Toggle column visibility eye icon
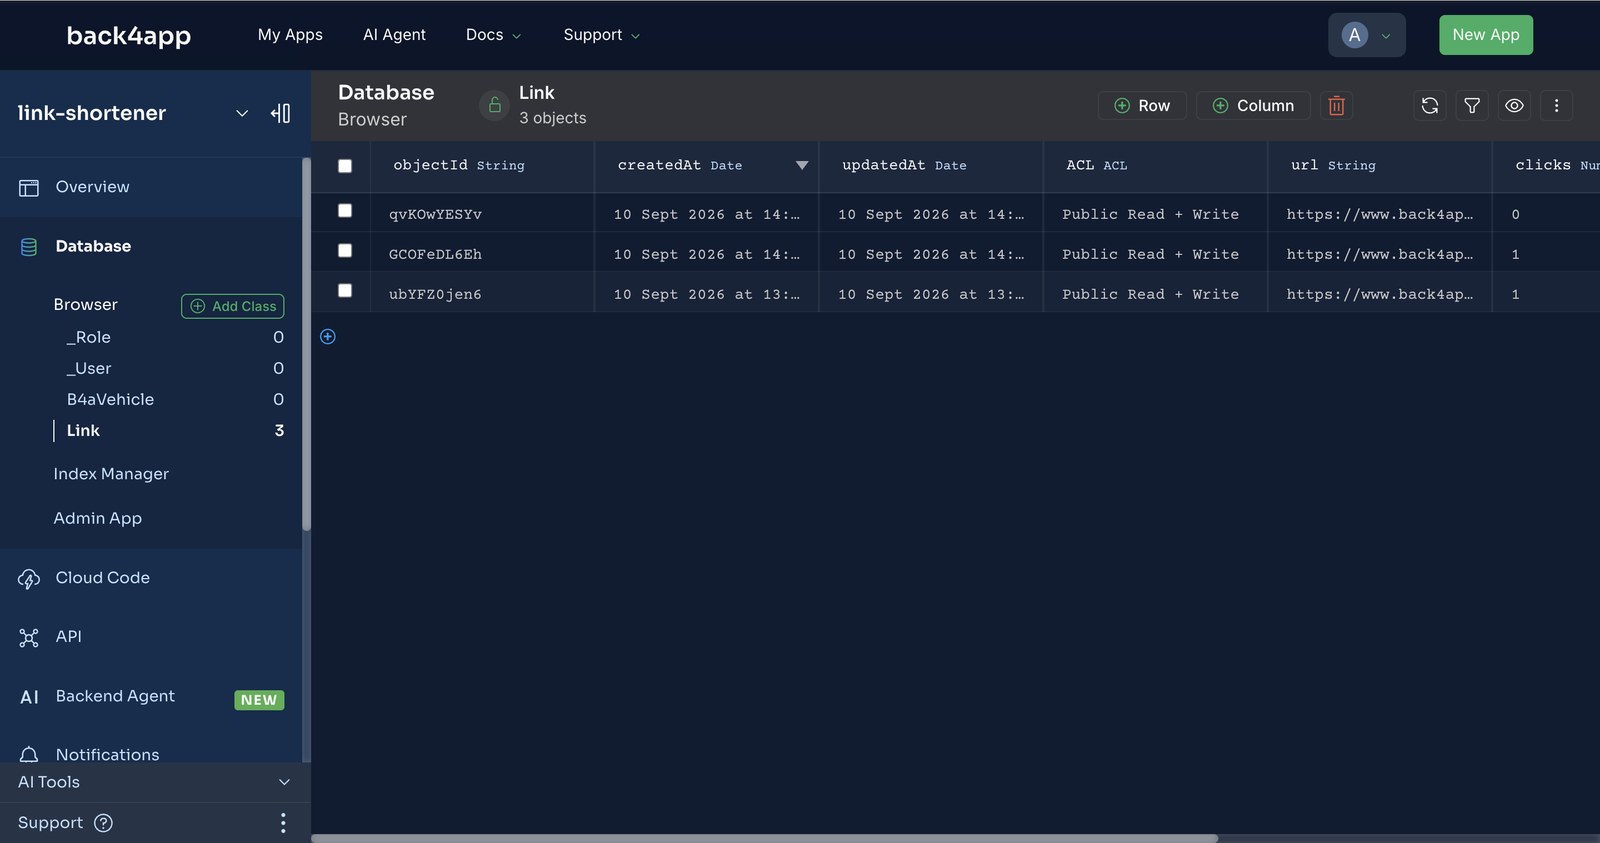 pos(1514,105)
